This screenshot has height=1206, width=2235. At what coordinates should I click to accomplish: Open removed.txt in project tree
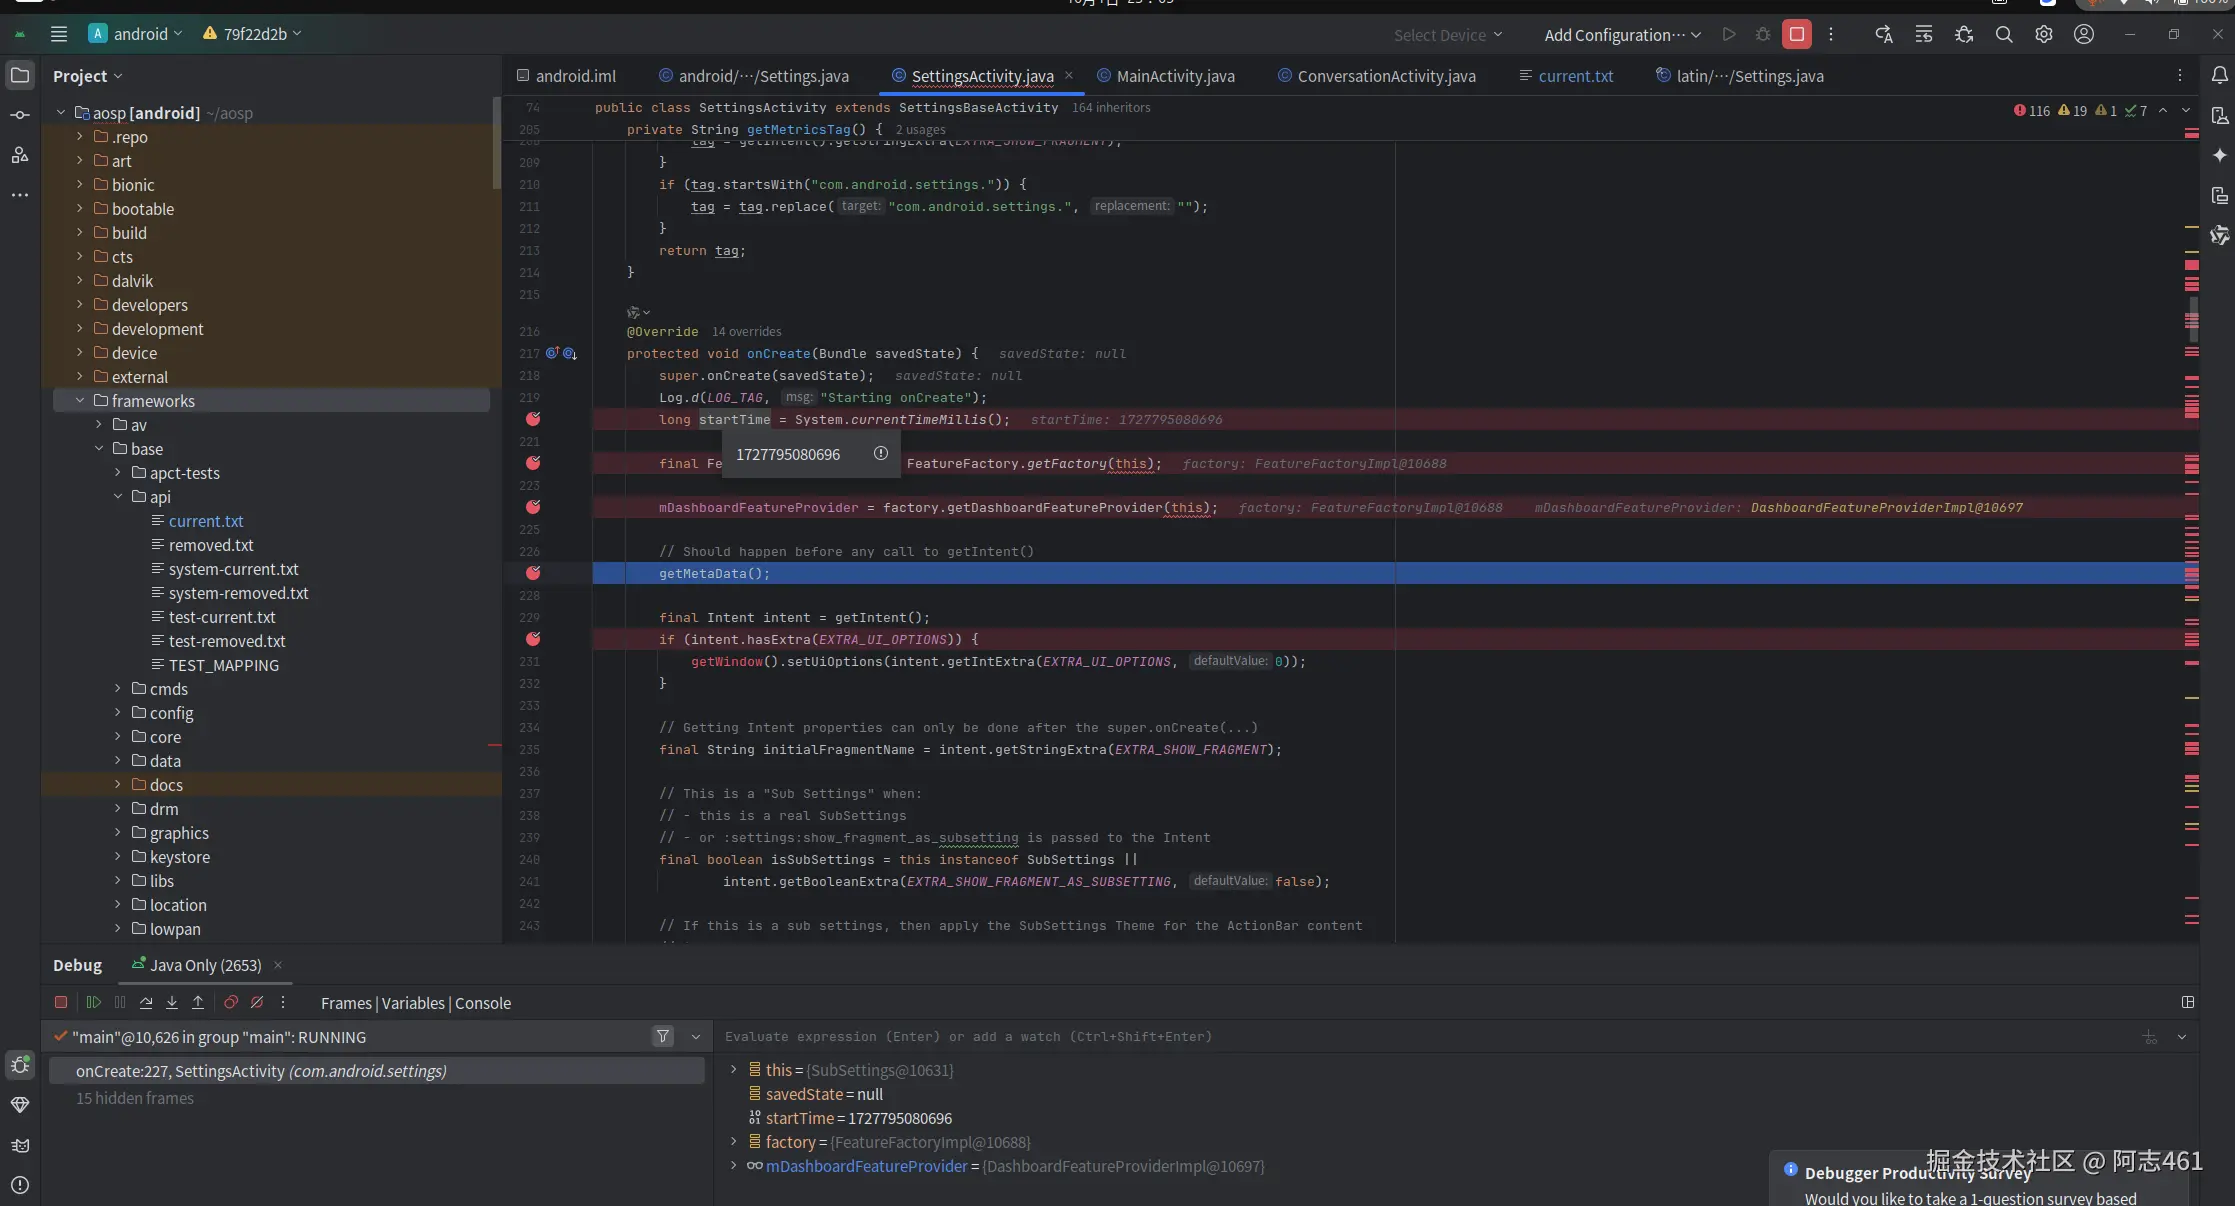[x=211, y=545]
